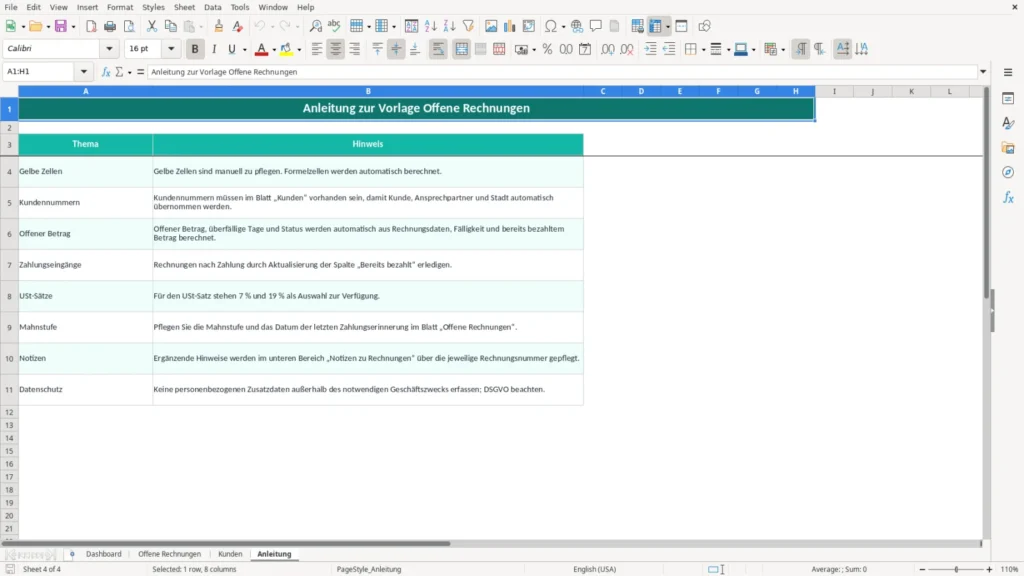Click the Save document icon
The height and width of the screenshot is (576, 1024).
click(x=61, y=26)
